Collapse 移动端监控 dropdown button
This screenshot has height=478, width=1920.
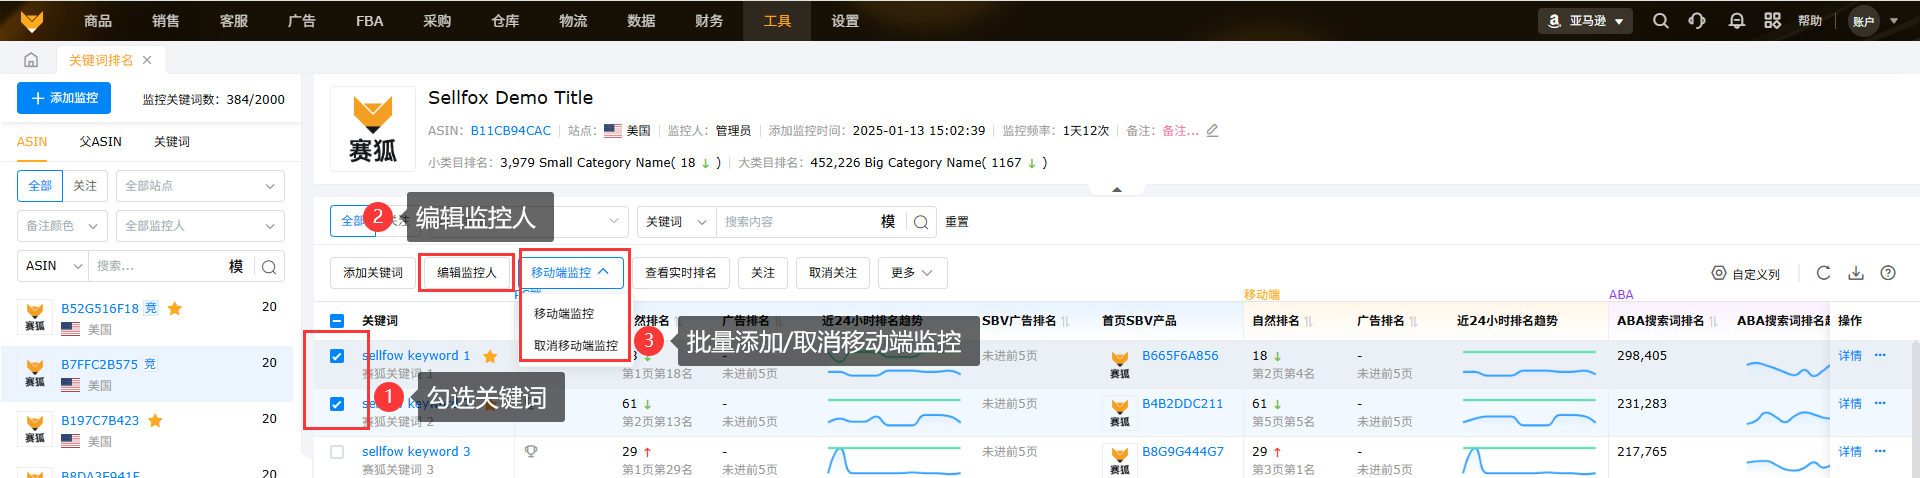[x=571, y=272]
